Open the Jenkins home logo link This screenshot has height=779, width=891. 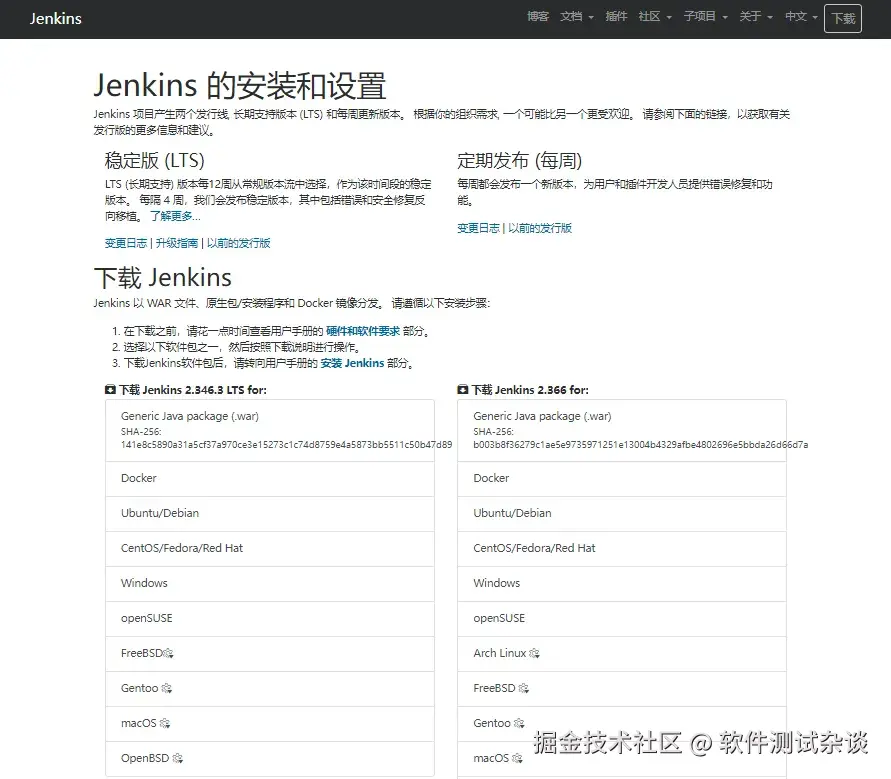pos(56,19)
